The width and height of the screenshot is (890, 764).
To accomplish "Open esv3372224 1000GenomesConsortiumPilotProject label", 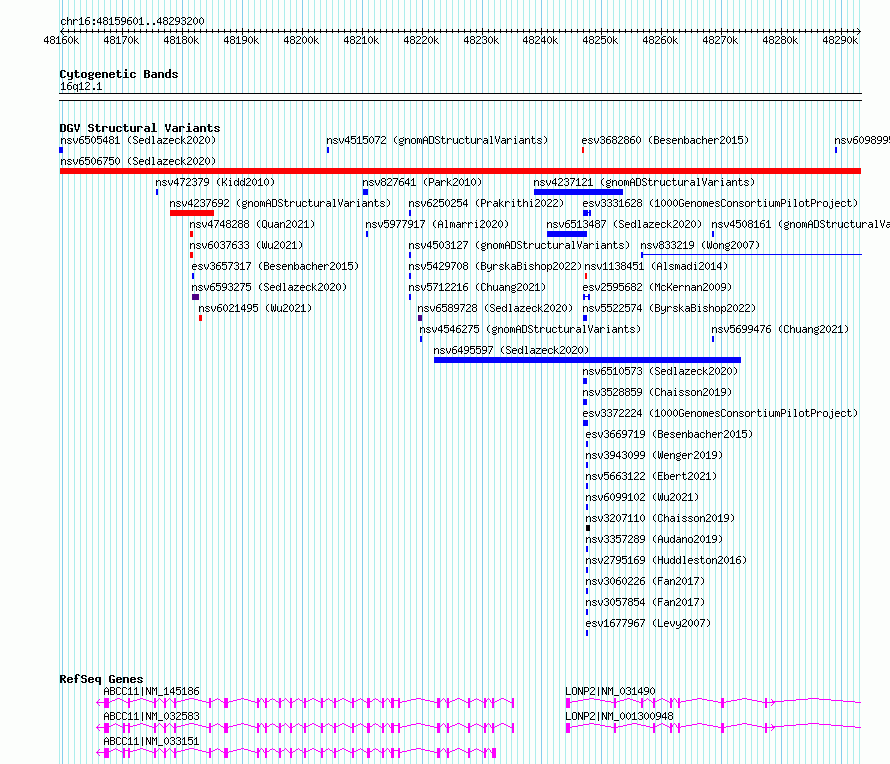I will (720, 413).
